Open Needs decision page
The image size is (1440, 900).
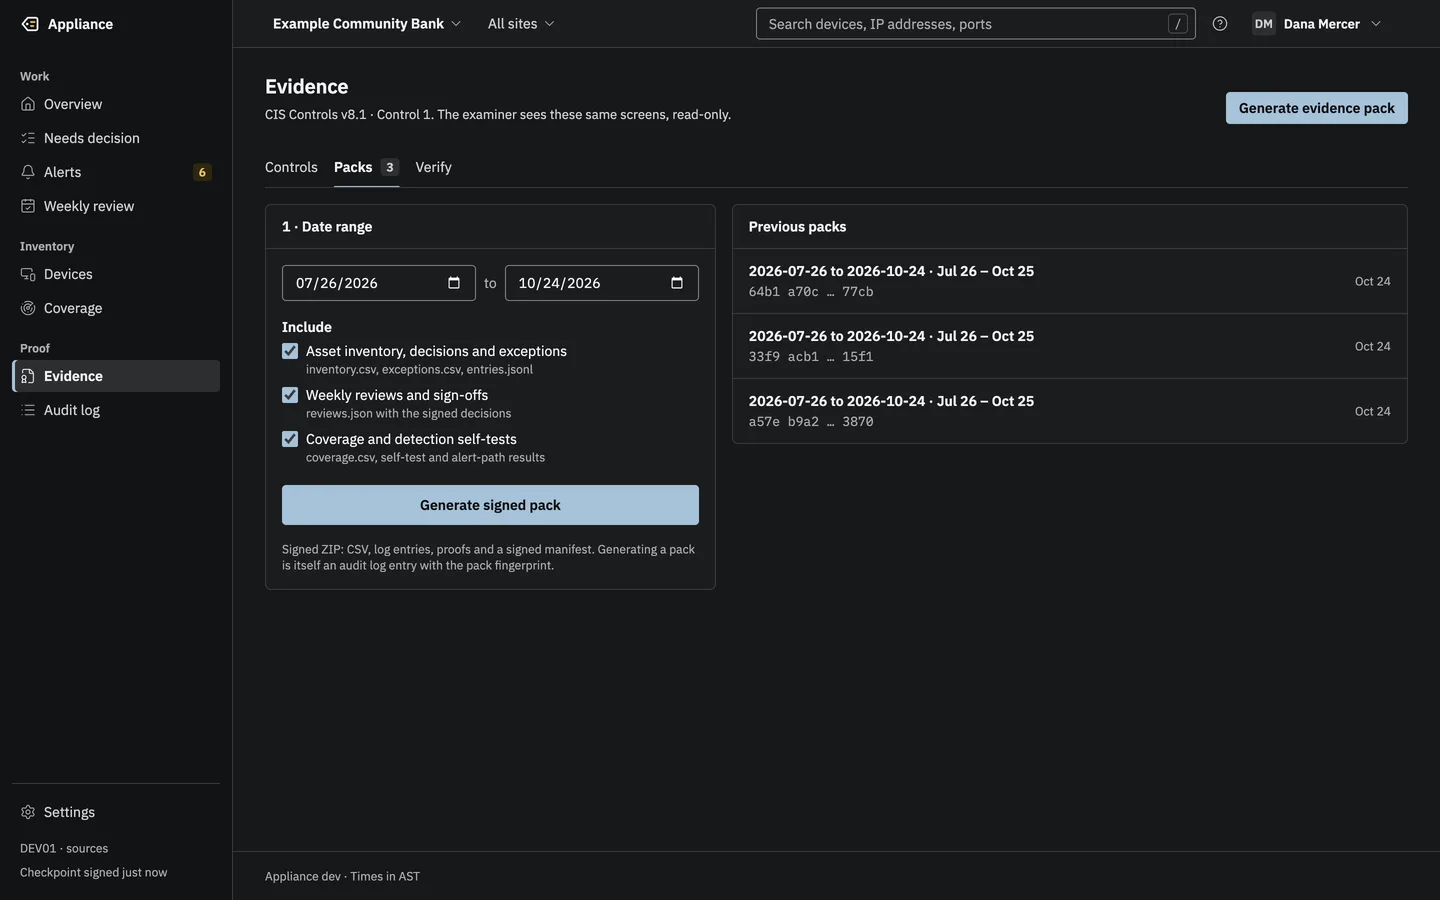coord(116,138)
